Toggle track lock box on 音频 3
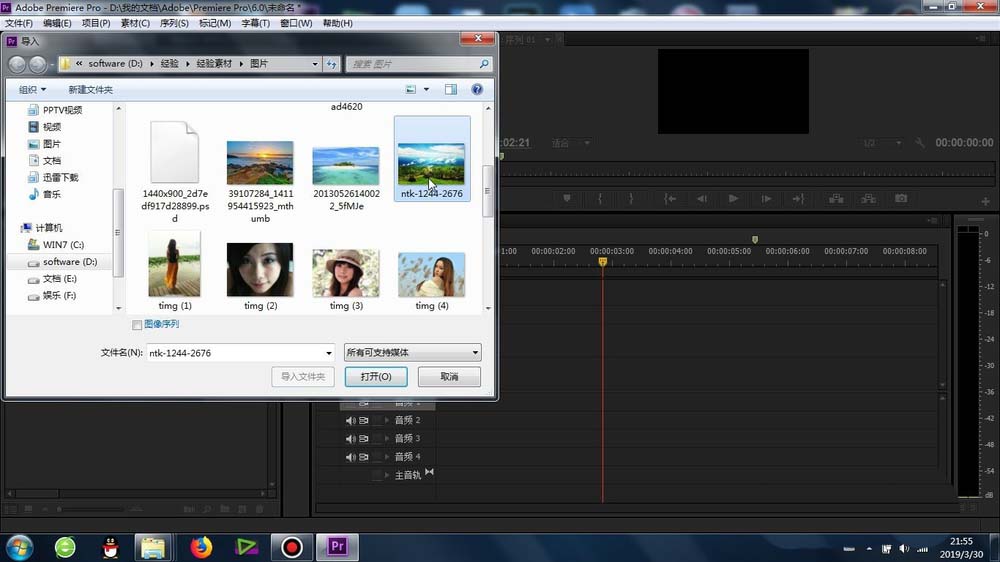This screenshot has width=1000, height=562. coord(377,439)
